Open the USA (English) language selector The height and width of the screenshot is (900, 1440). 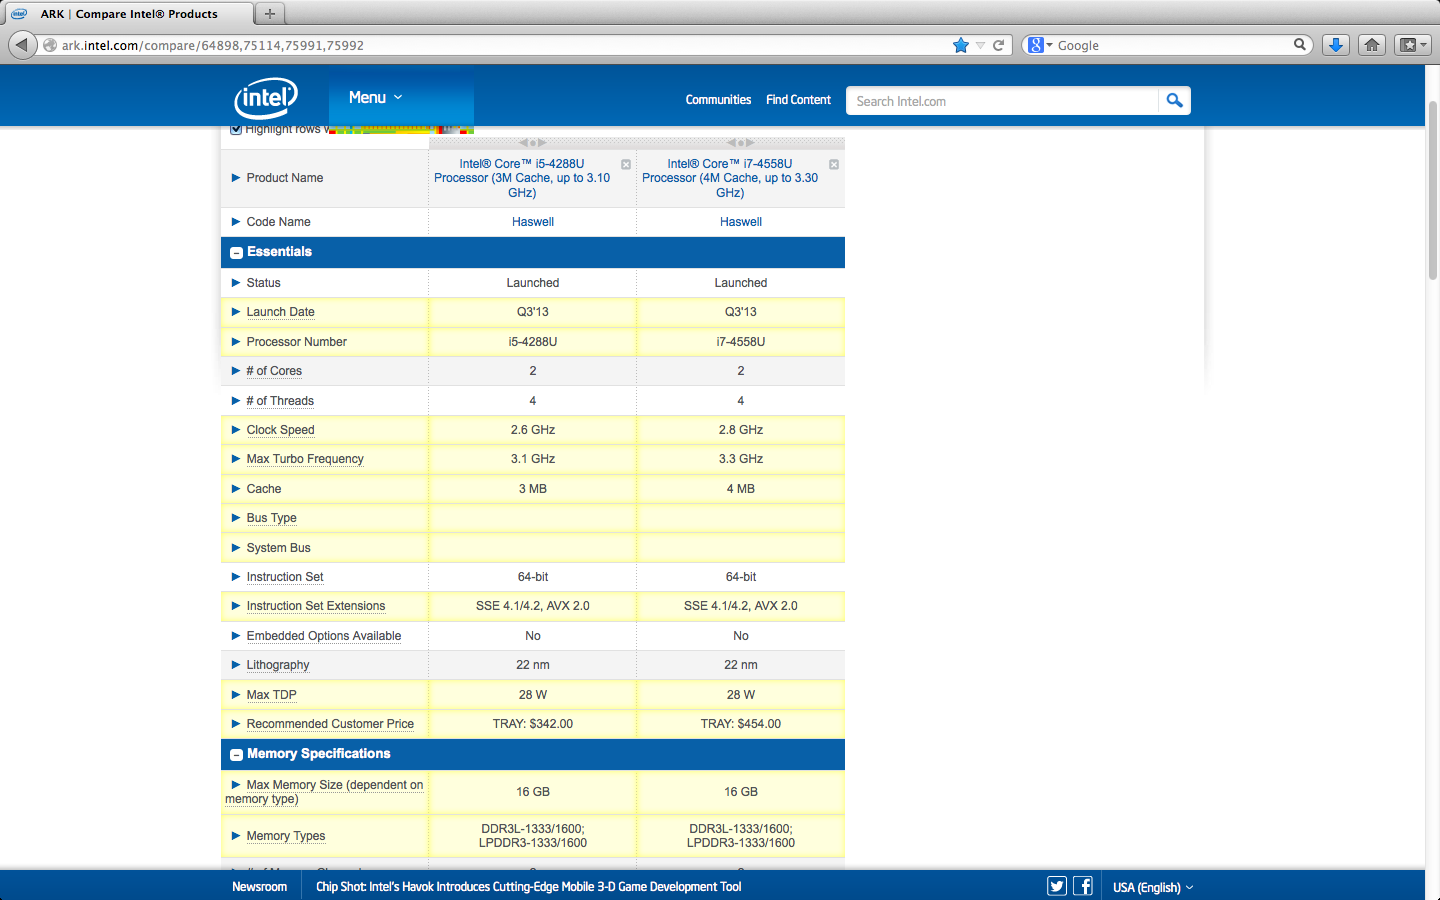click(1153, 887)
